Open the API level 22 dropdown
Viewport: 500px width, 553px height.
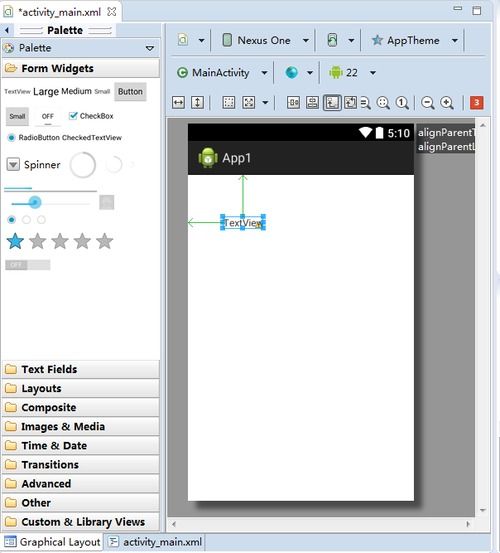click(352, 73)
